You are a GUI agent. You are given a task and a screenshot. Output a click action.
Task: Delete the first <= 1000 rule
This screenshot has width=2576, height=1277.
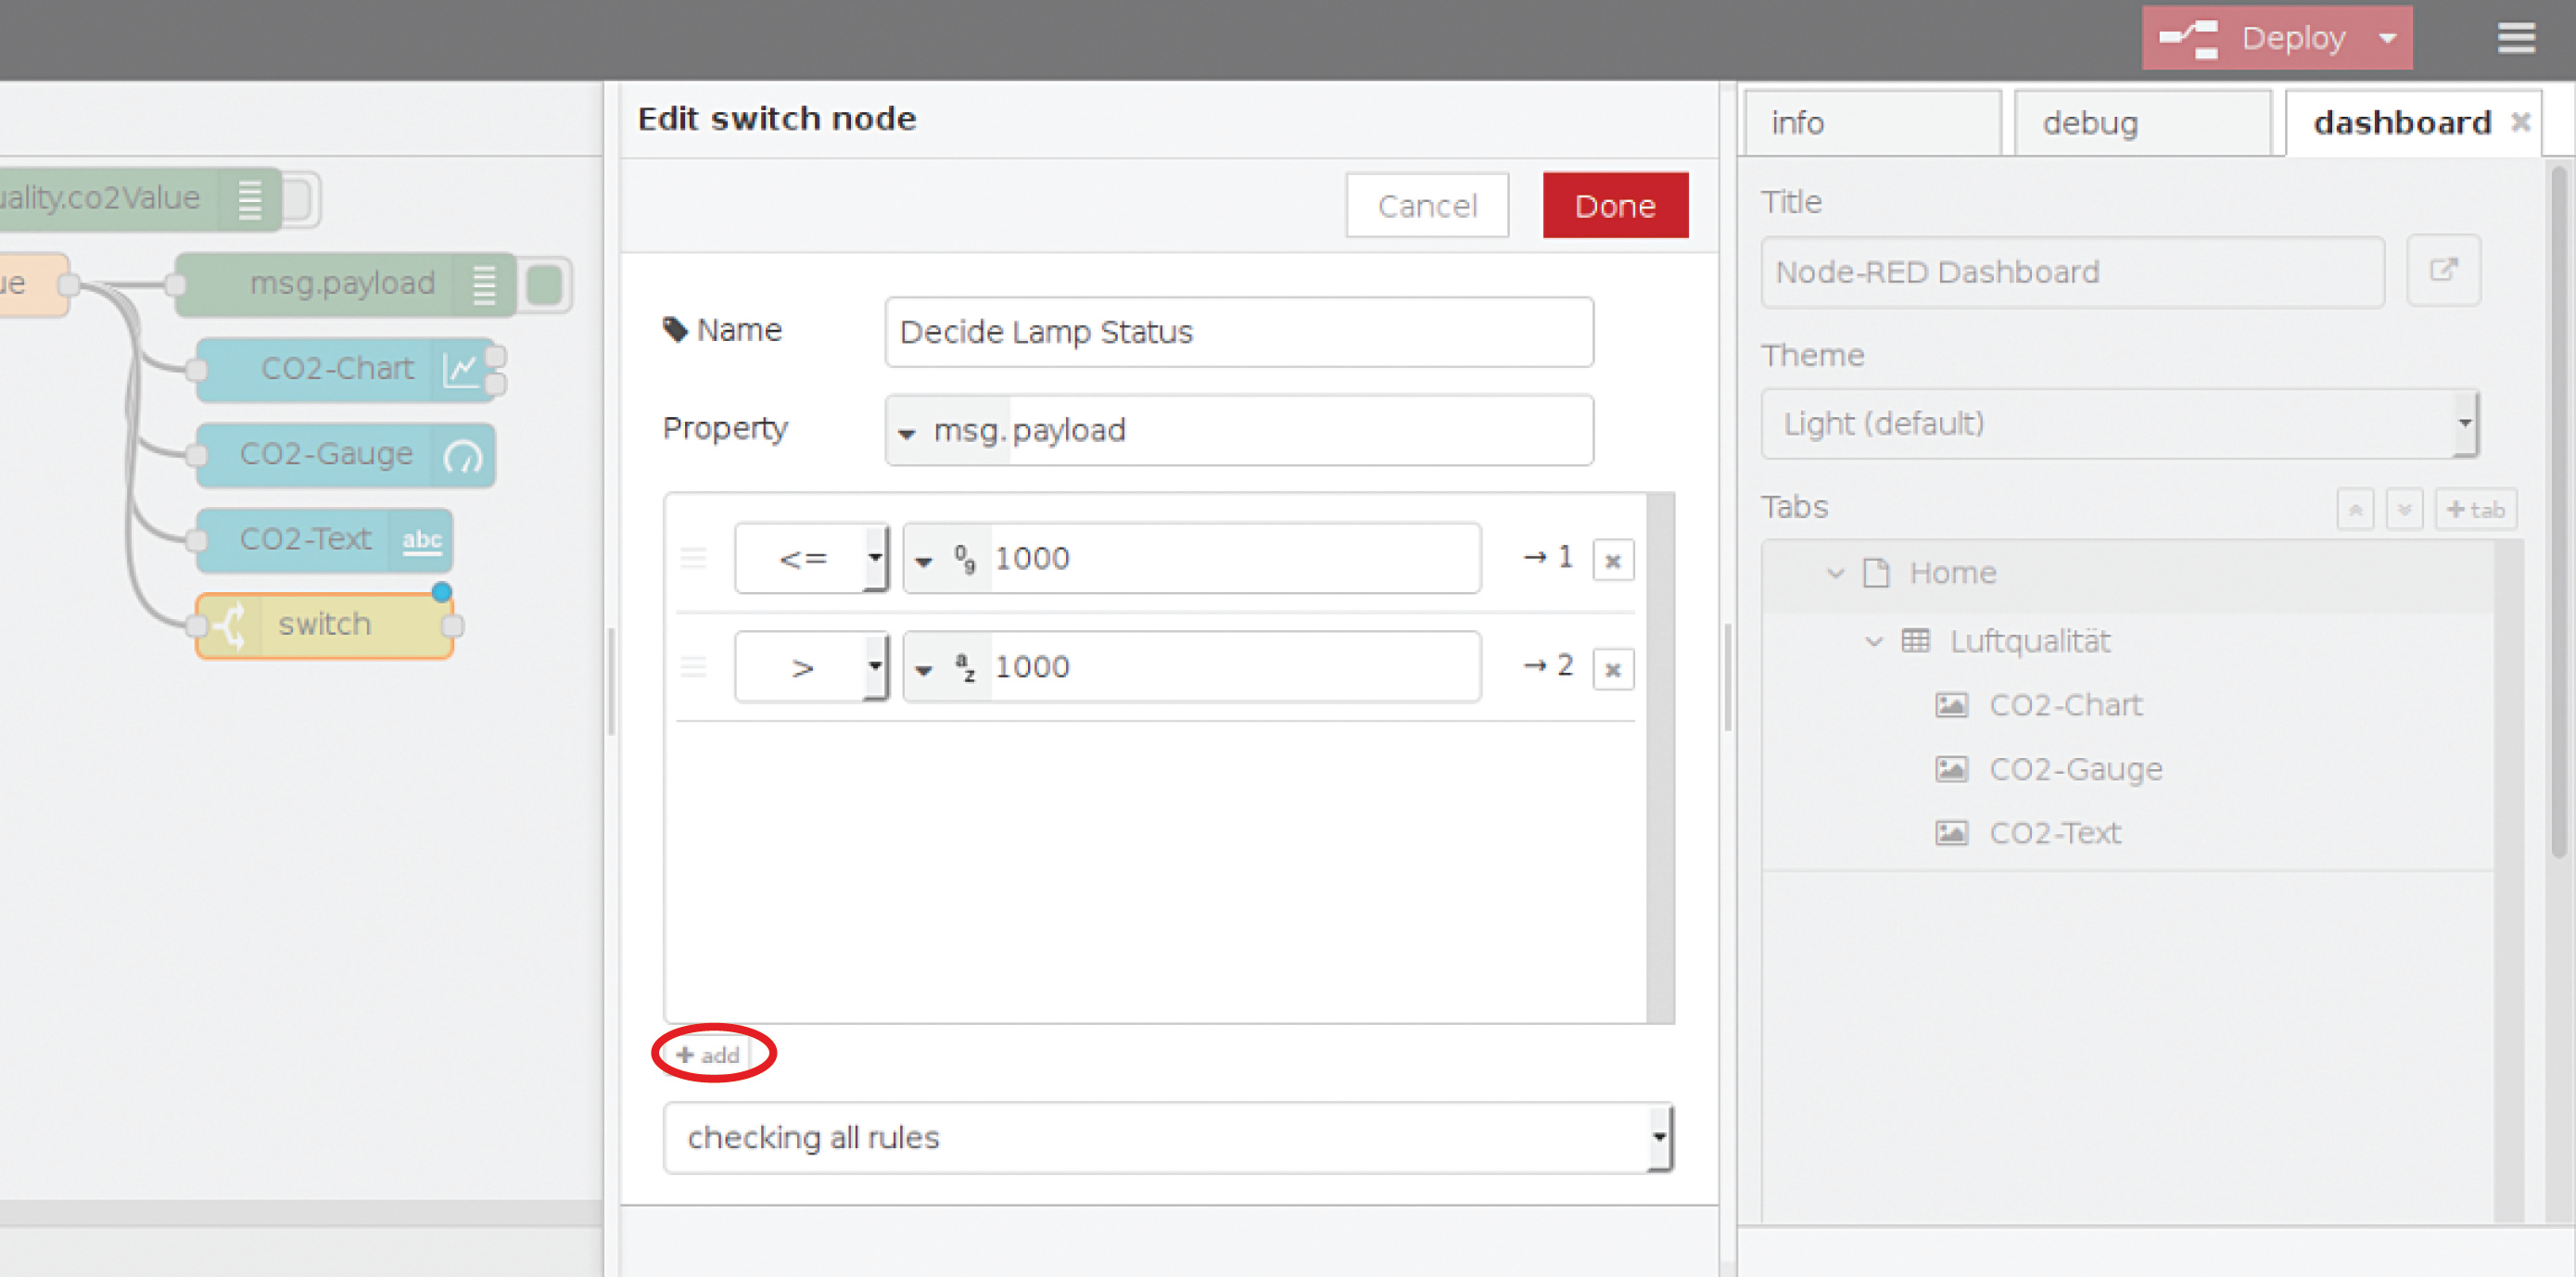1612,560
